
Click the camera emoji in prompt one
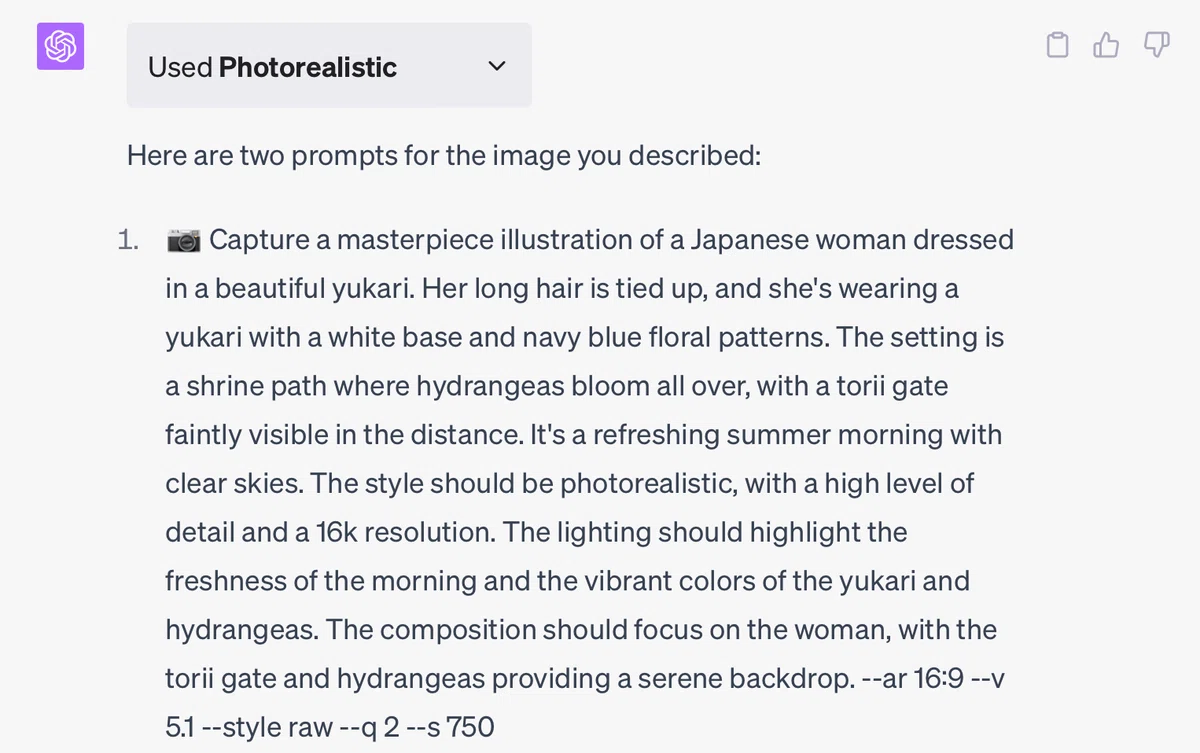coord(184,241)
